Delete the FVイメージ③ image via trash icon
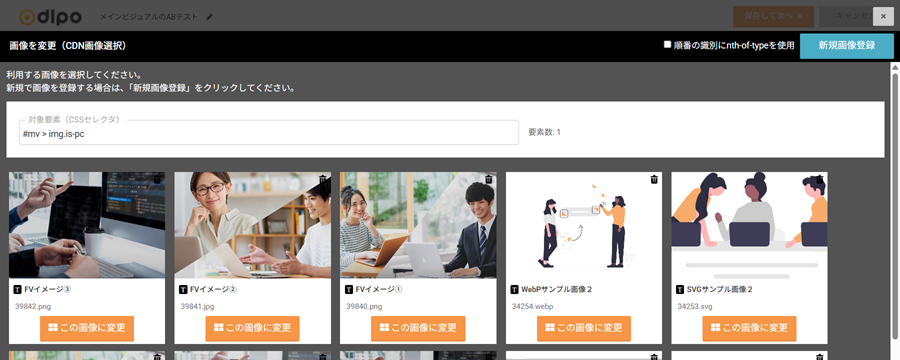Viewport: 900px width, 360px height. coord(157,179)
